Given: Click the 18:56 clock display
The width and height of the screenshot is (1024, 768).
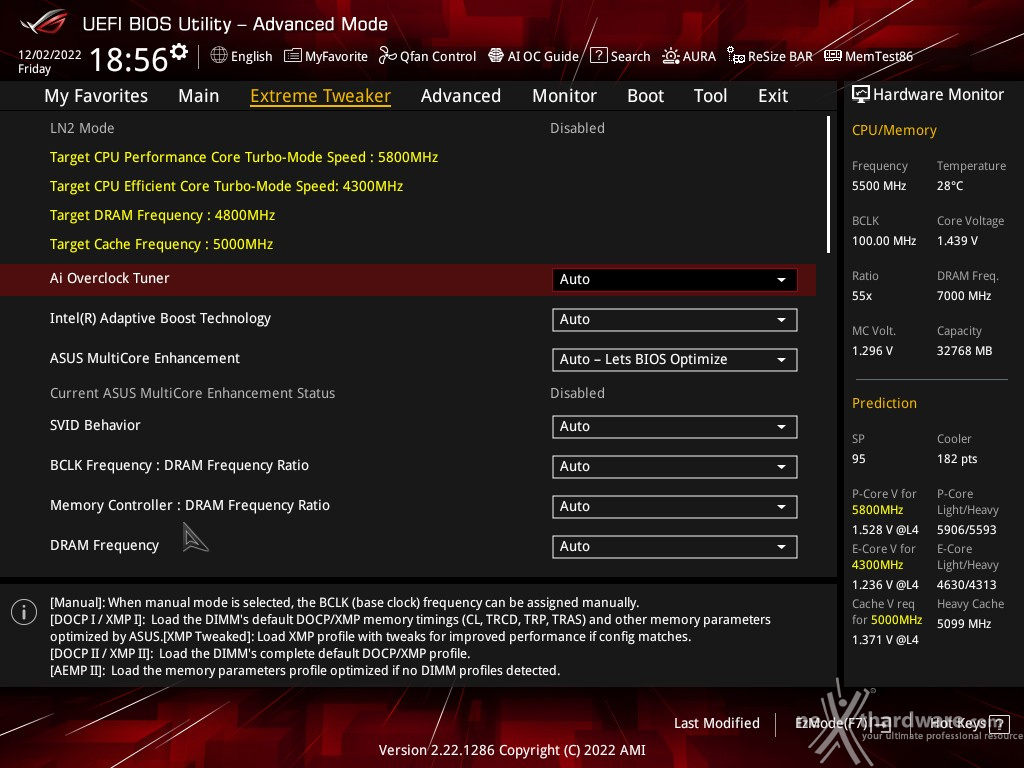Looking at the screenshot, I should (x=129, y=59).
